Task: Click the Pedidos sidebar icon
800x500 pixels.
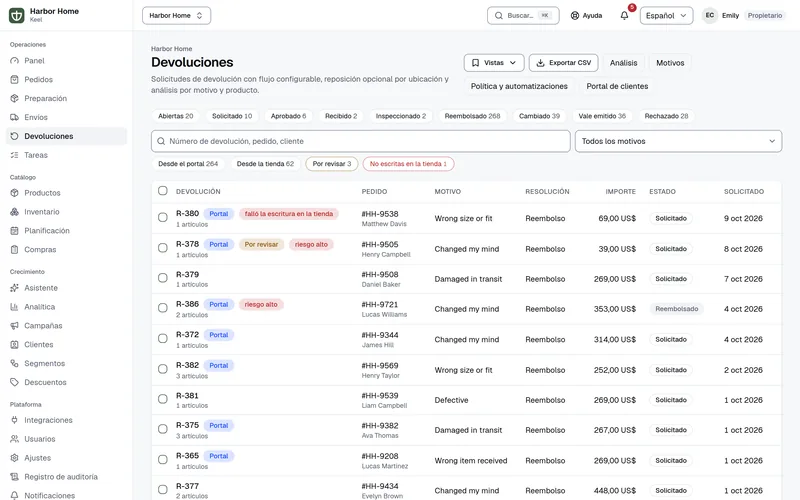Action: pos(14,80)
